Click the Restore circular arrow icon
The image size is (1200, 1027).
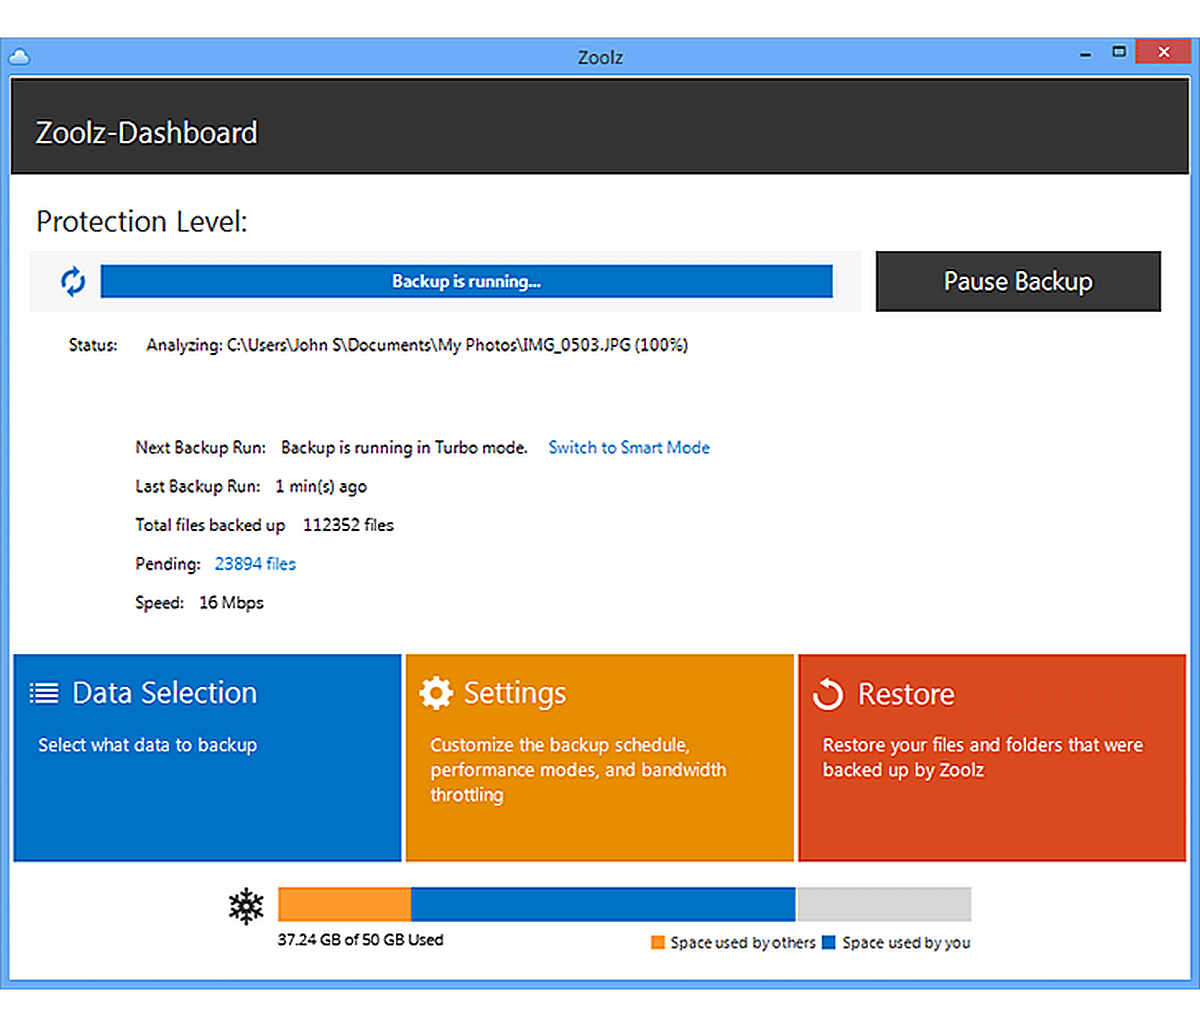click(x=828, y=693)
